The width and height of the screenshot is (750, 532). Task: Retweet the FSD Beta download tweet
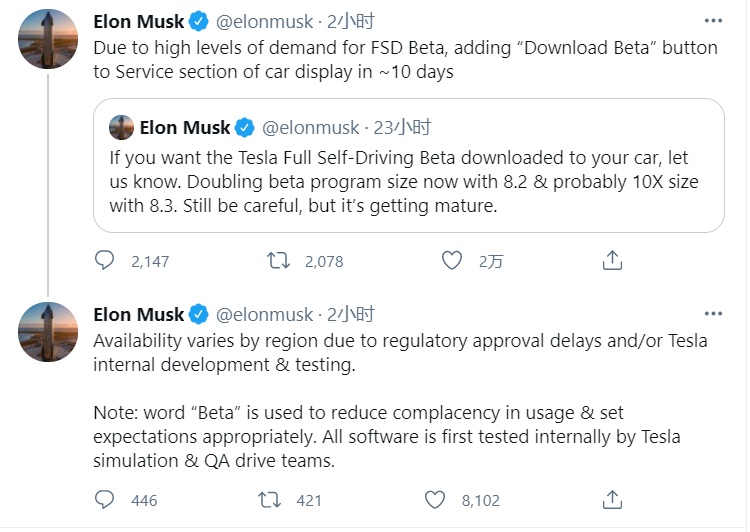(x=278, y=261)
